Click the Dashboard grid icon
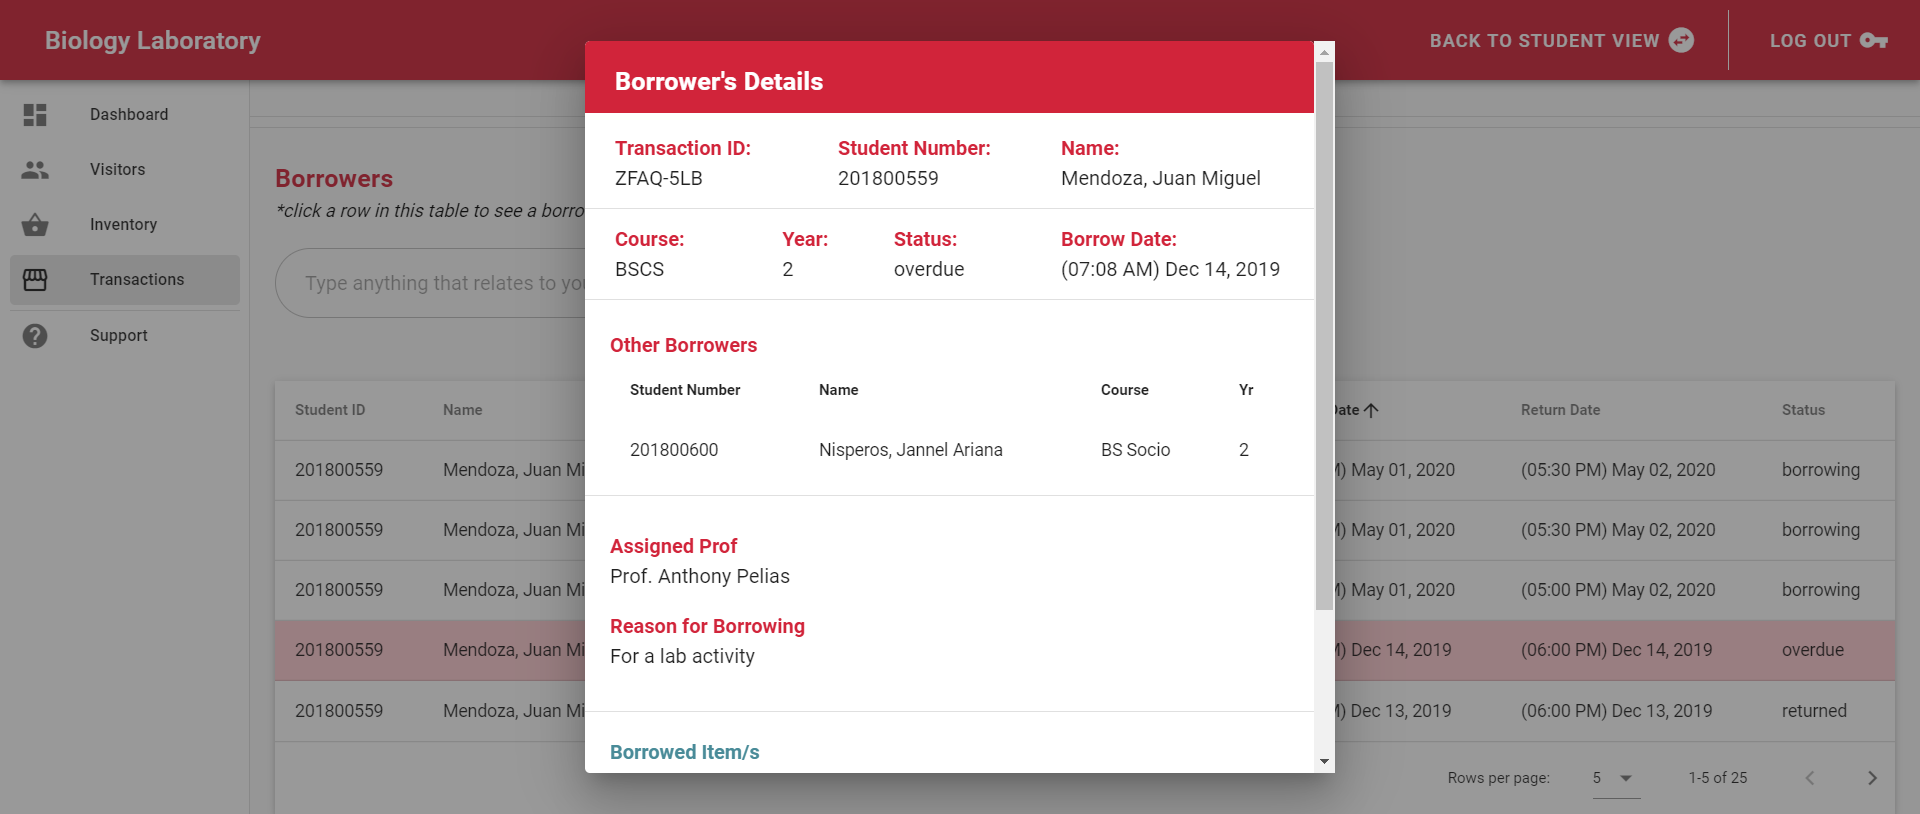1920x814 pixels. 35,115
